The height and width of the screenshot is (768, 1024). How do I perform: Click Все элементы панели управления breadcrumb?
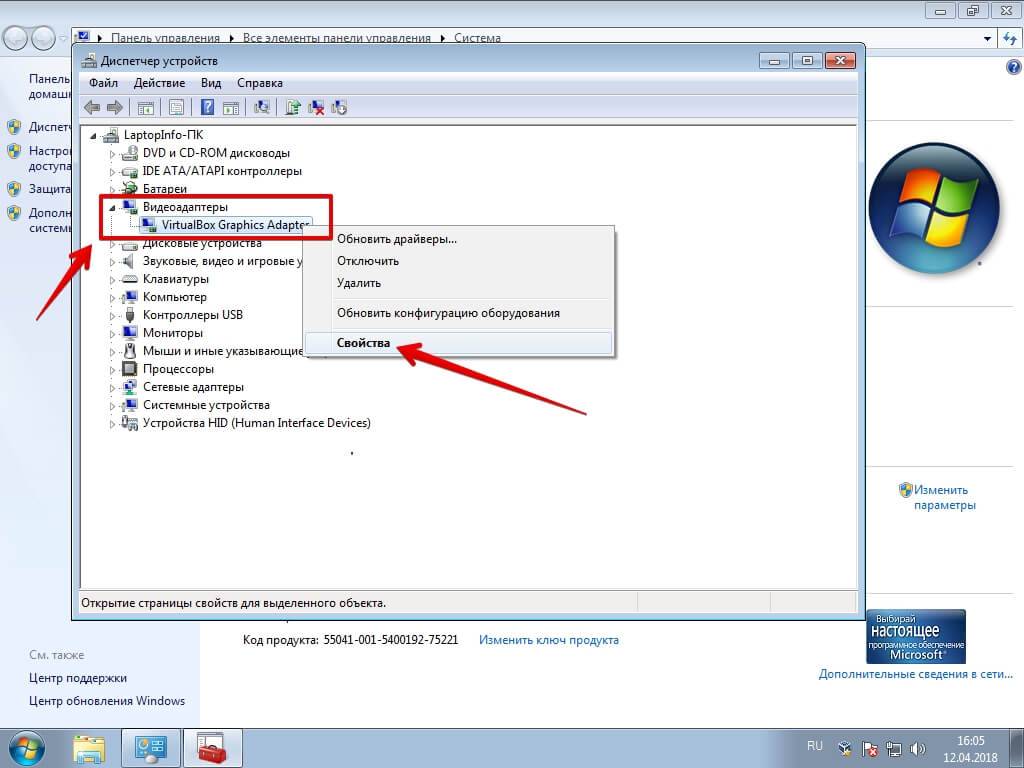[x=337, y=38]
